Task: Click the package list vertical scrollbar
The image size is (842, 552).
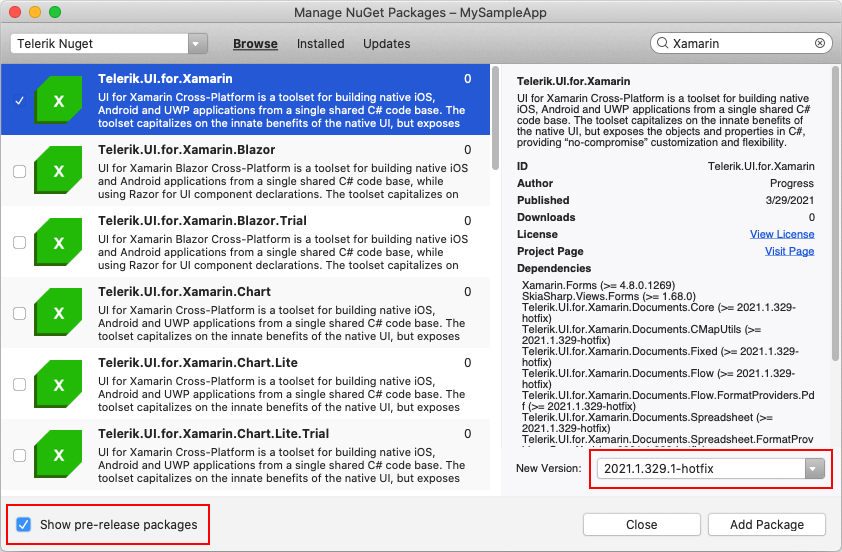Action: (x=495, y=118)
